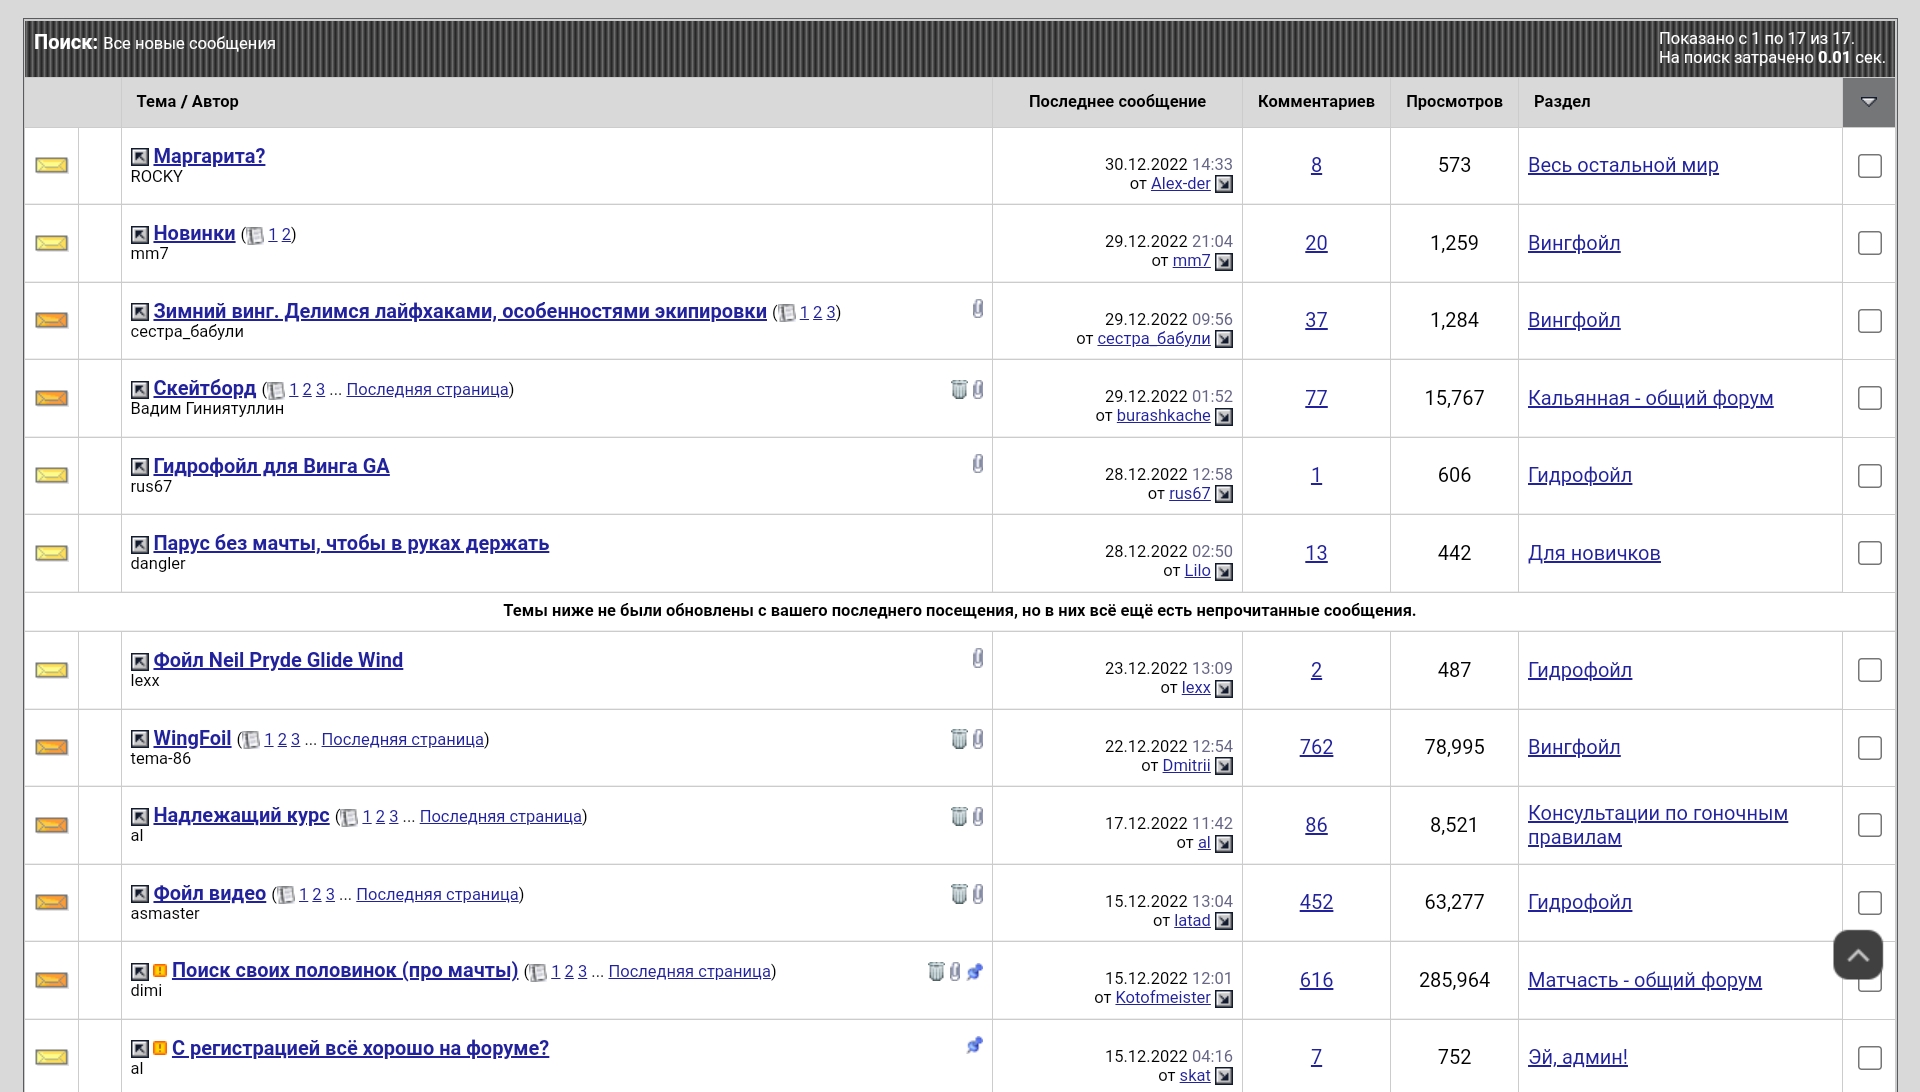Jump to first unread in Фойл видео thread
This screenshot has width=1920, height=1092.
[x=140, y=894]
